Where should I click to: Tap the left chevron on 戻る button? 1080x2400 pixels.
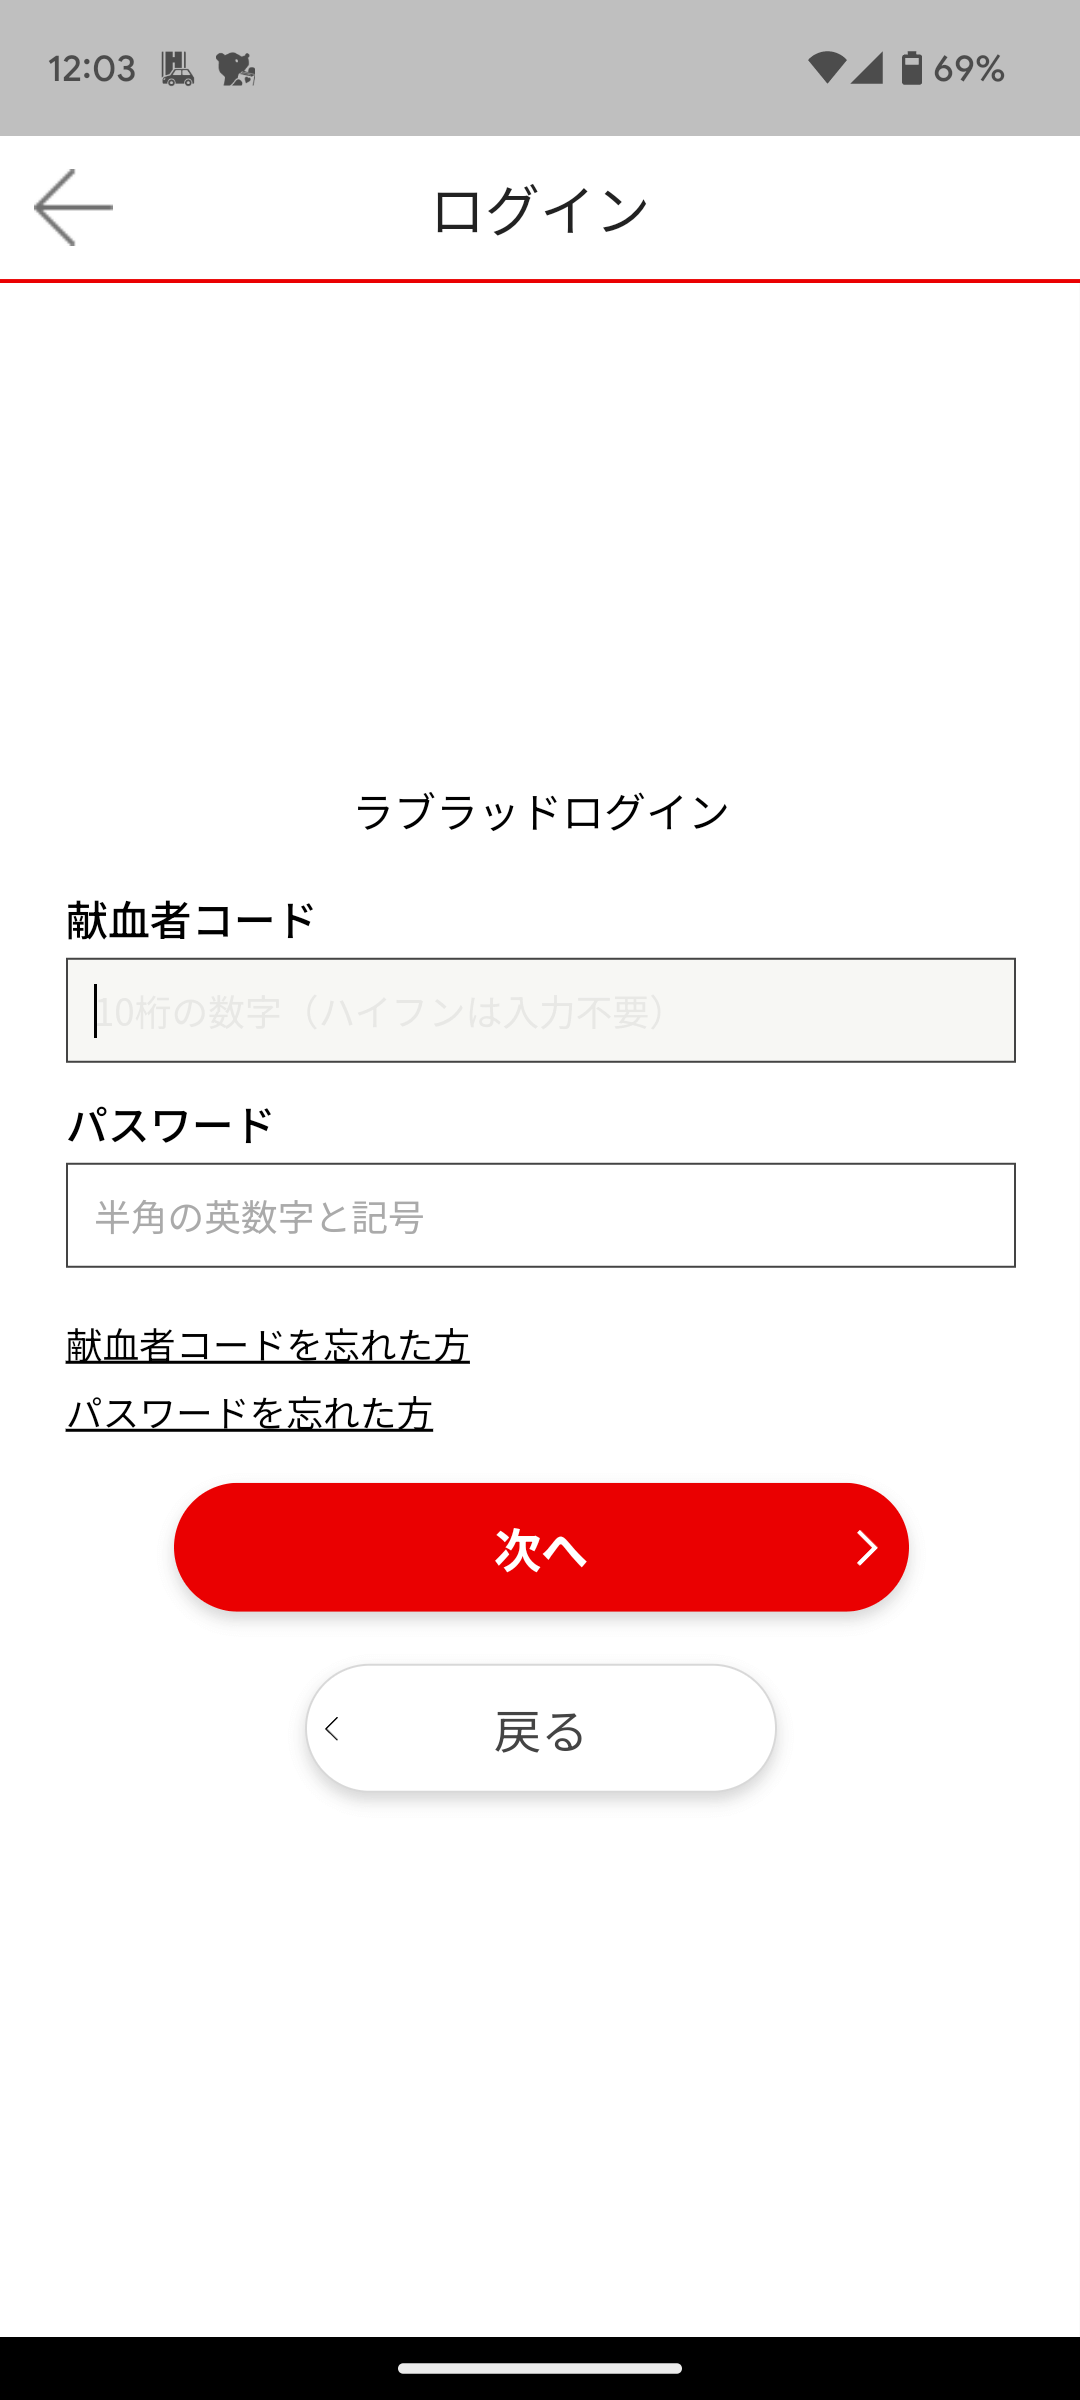click(x=333, y=1729)
